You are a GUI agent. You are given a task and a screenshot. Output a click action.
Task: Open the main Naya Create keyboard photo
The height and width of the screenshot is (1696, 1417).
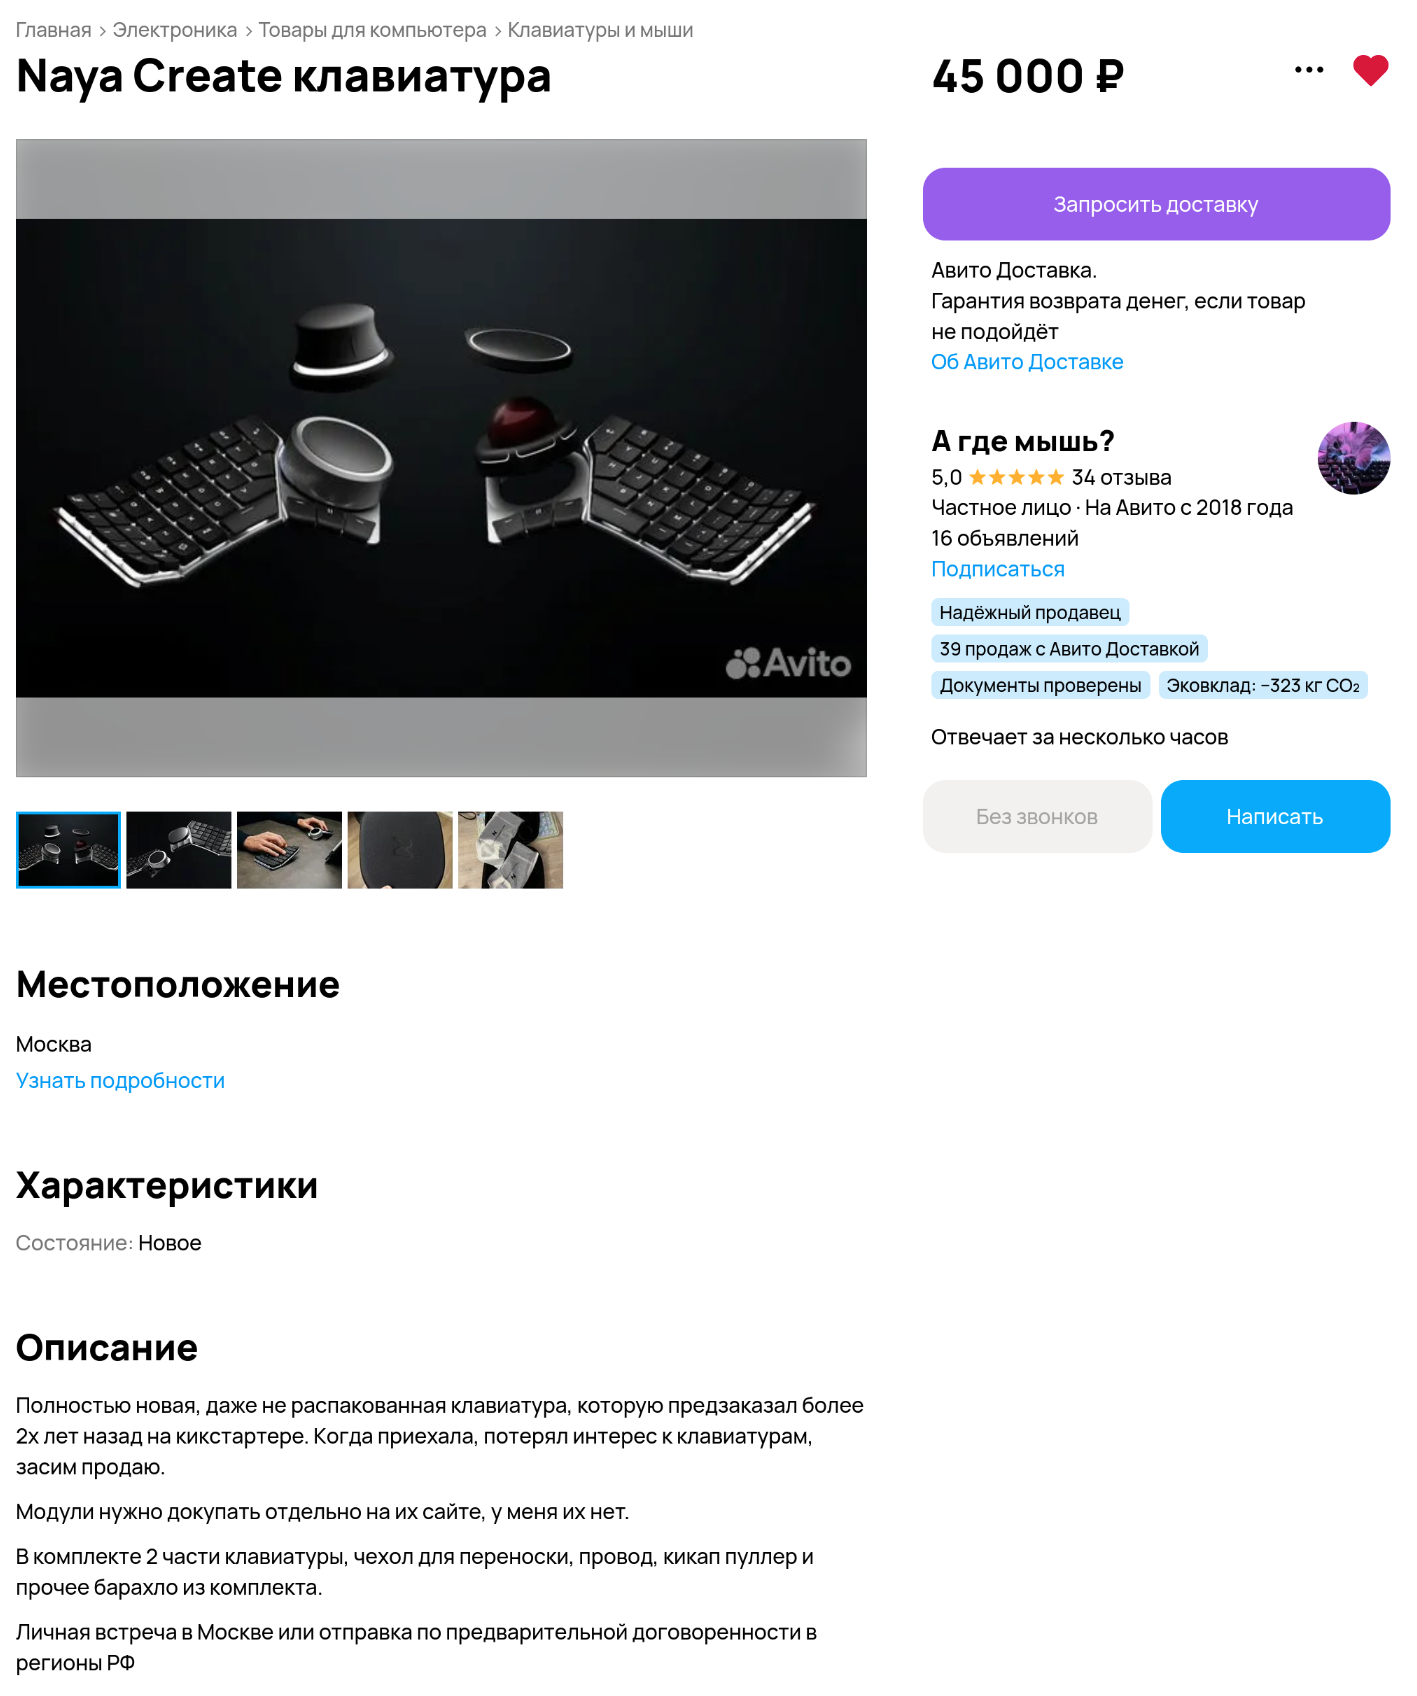coord(441,458)
